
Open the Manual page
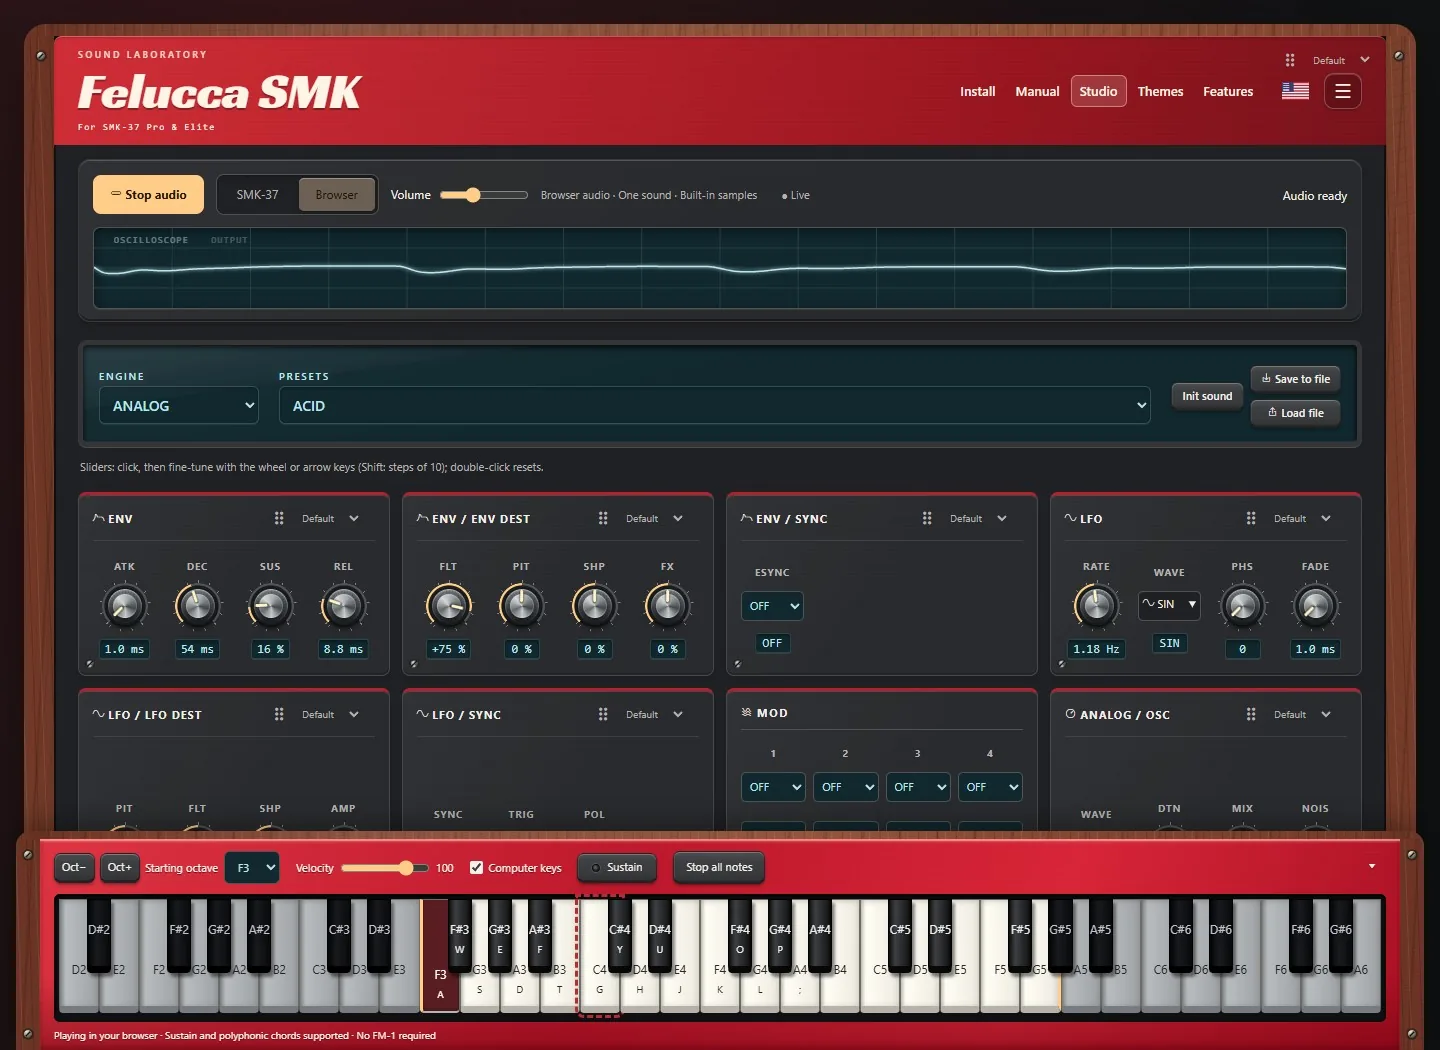click(1037, 91)
